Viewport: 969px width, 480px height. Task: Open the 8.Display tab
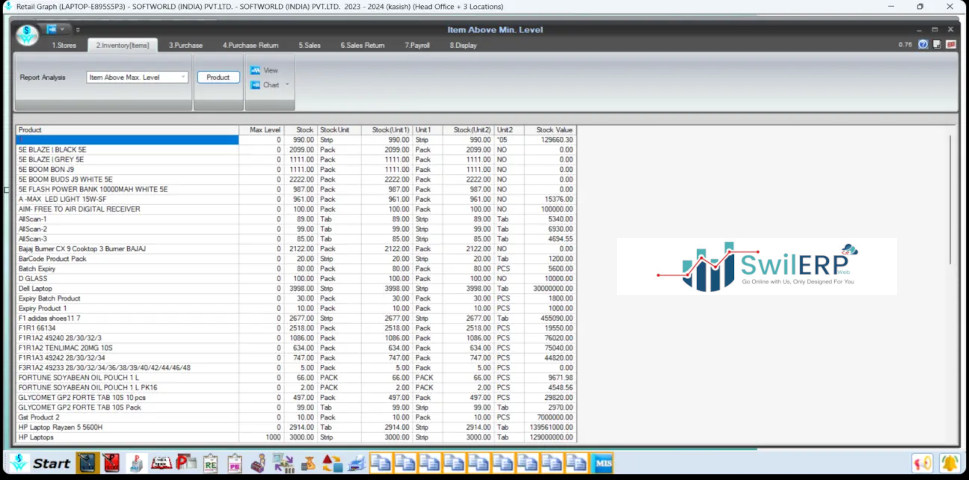tap(463, 45)
